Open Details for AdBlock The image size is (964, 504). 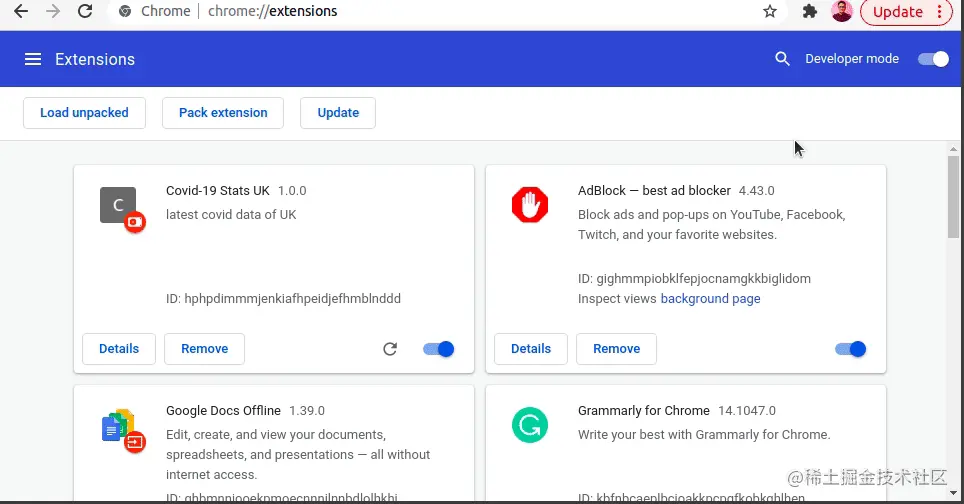(x=531, y=349)
